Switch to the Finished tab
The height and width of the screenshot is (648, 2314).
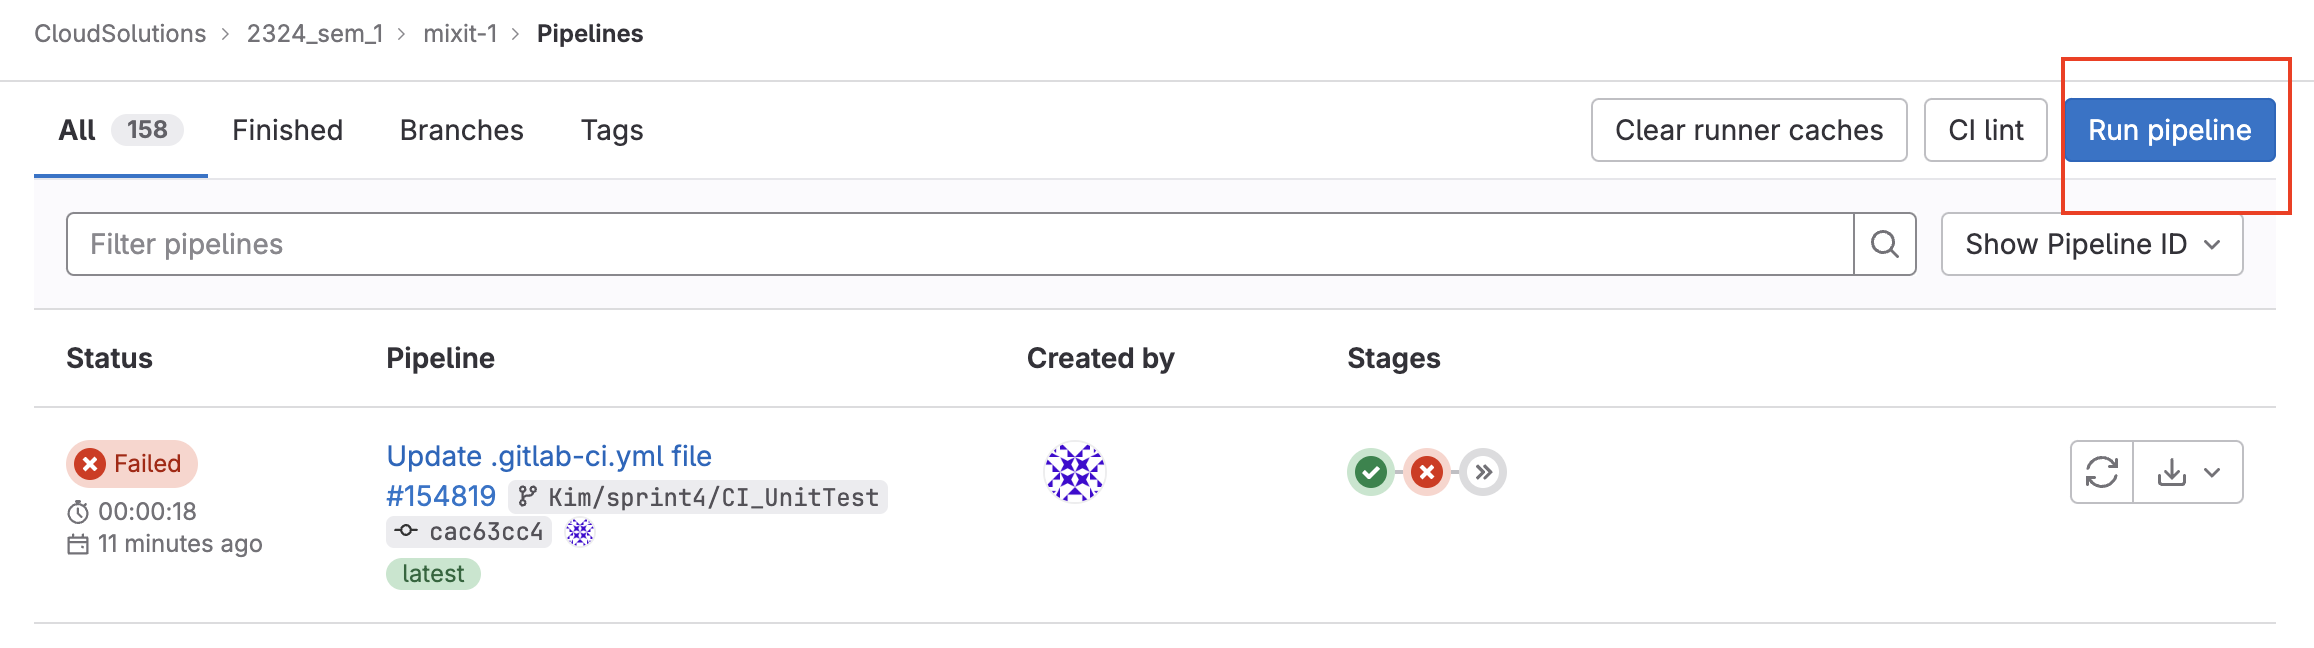coord(287,130)
